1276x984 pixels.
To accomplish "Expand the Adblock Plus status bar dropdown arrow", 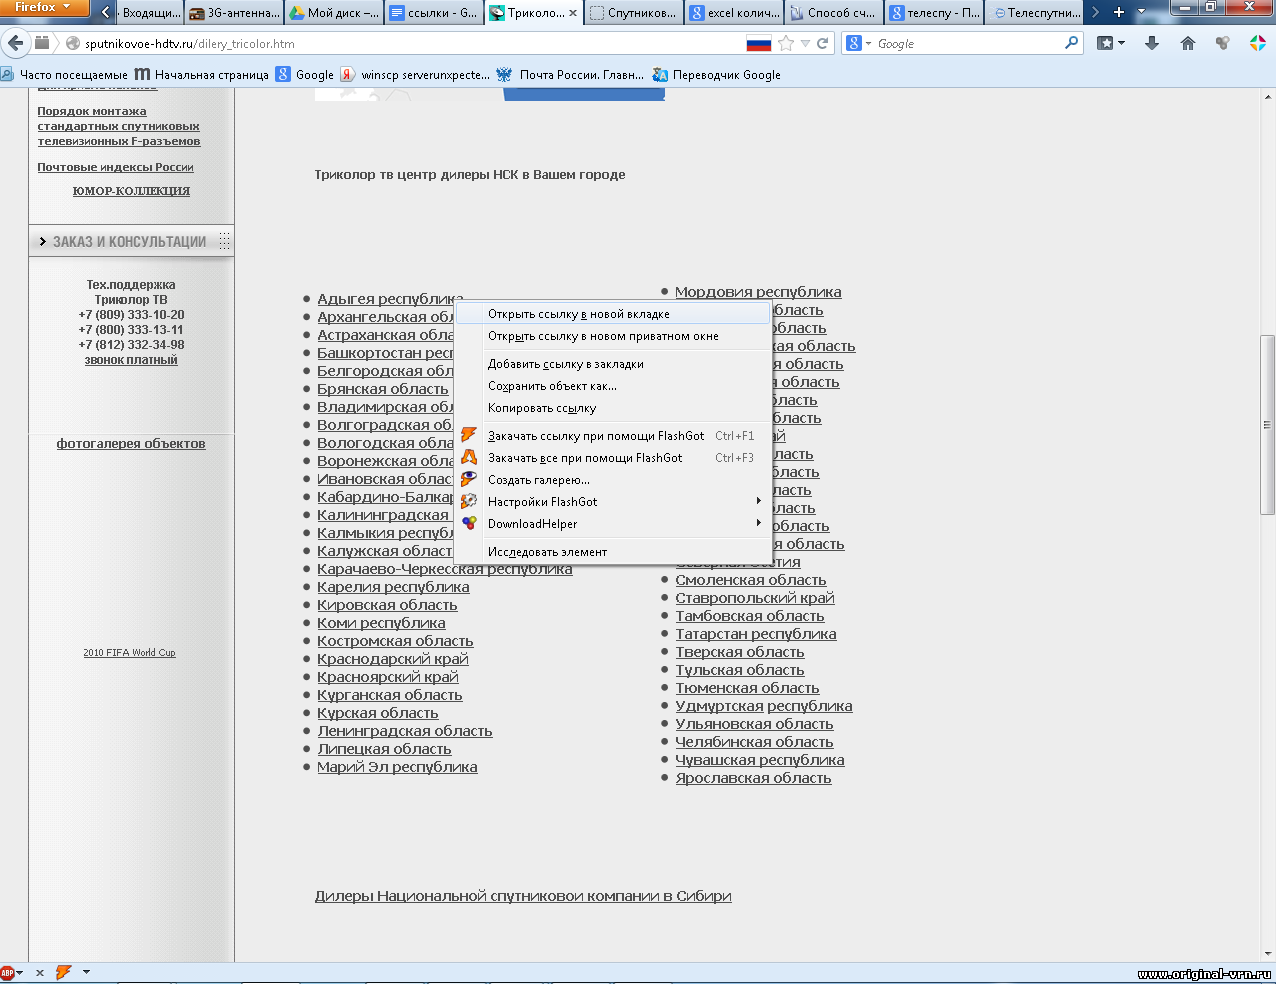I will [x=20, y=972].
